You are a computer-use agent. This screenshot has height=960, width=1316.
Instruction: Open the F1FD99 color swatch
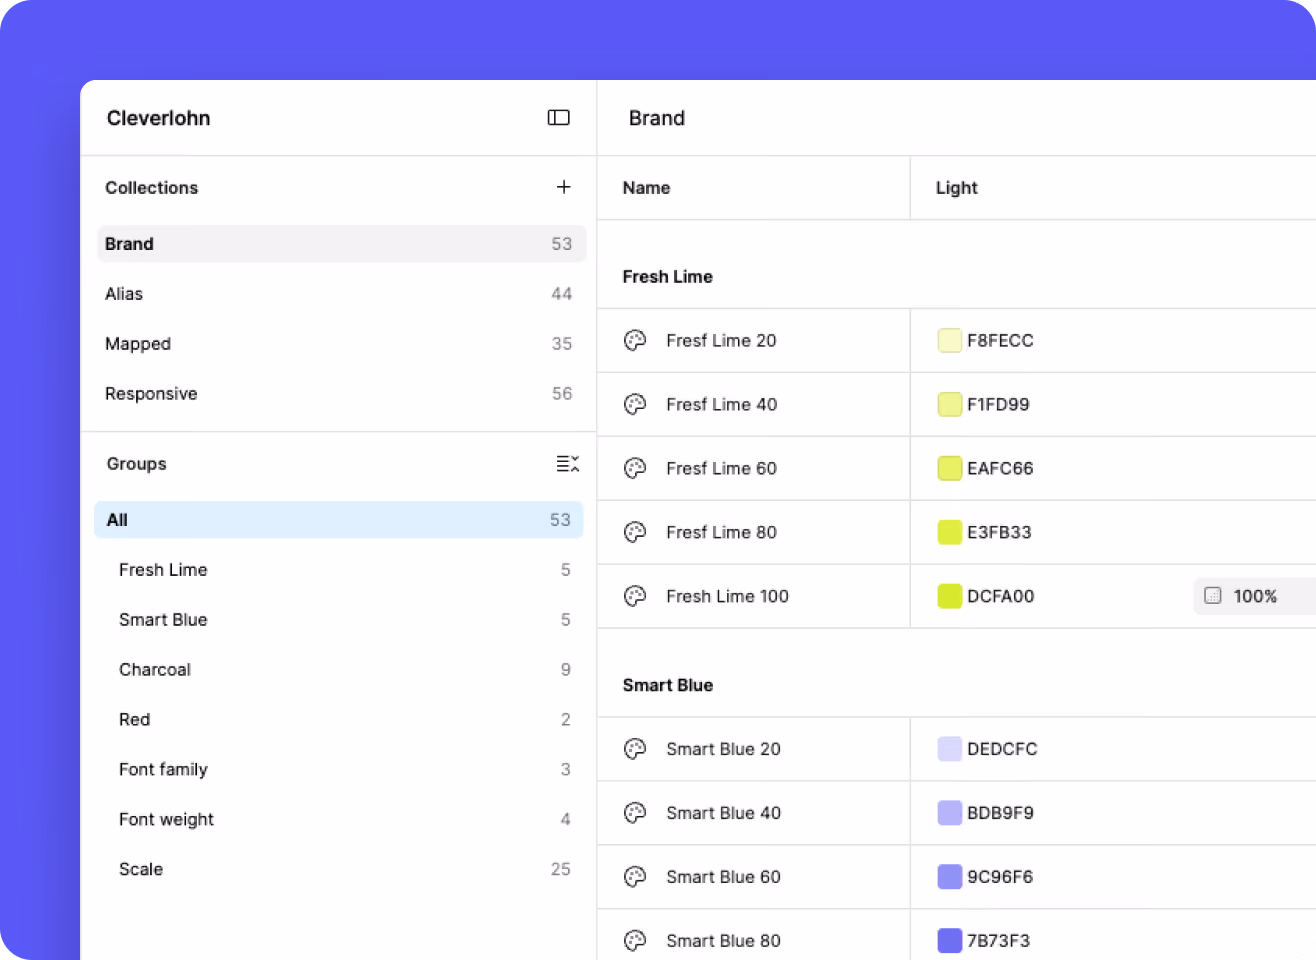pyautogui.click(x=949, y=405)
